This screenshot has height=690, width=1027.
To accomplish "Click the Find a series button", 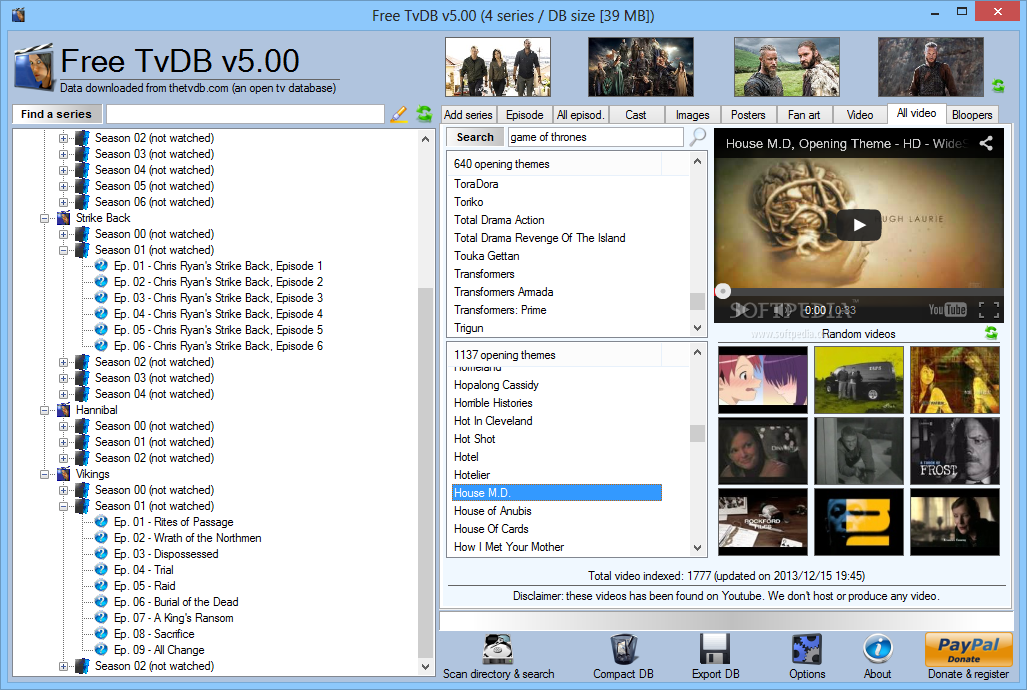I will coord(56,114).
